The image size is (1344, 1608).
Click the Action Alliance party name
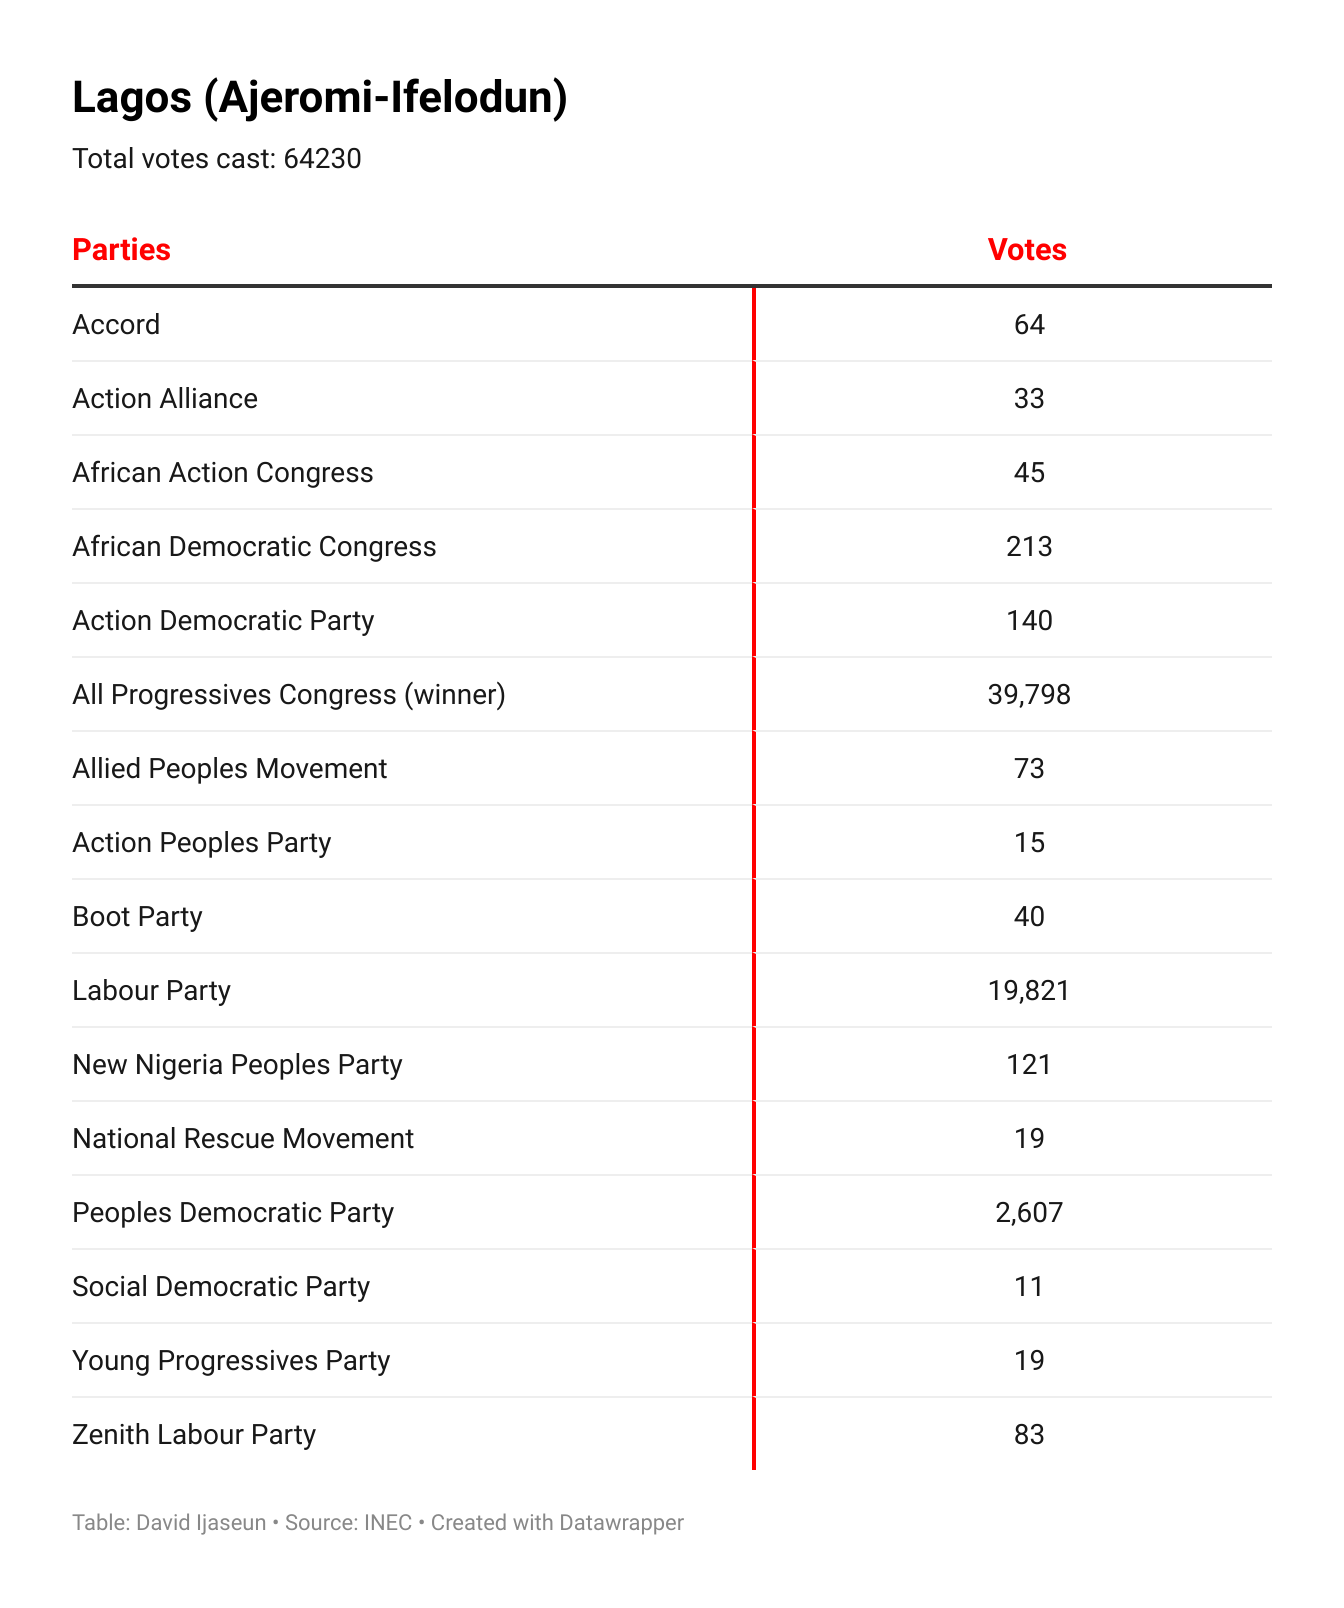[165, 399]
